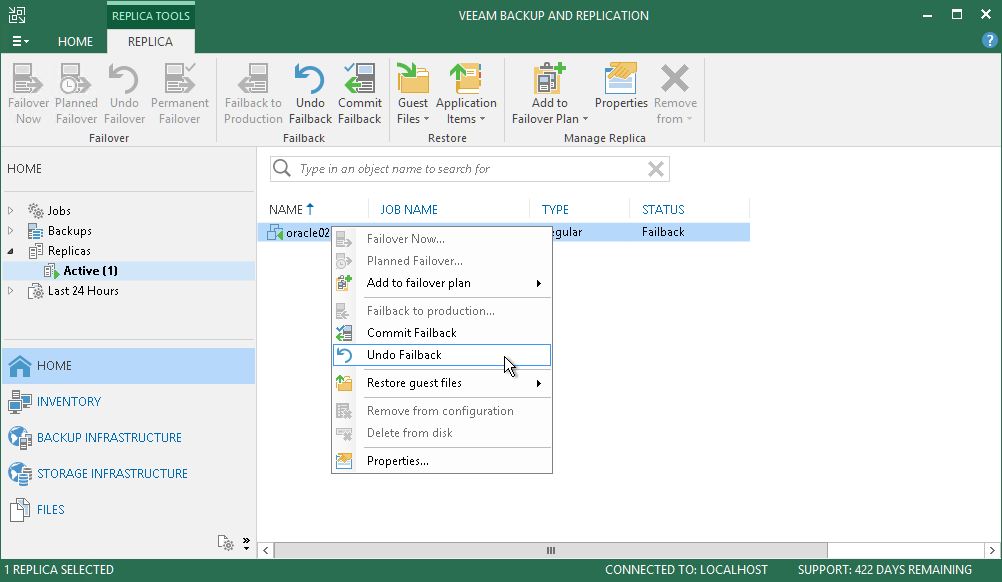This screenshot has width=1002, height=582.
Task: Click the navigation pane options gear icon
Action: [226, 543]
